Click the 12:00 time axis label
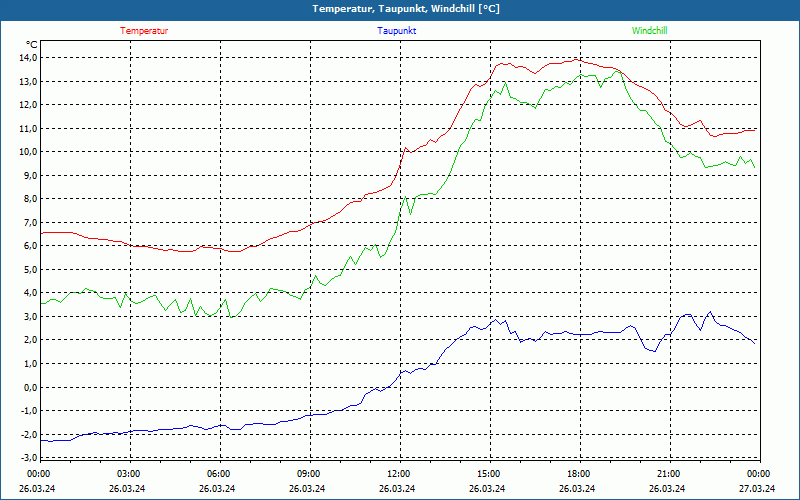Viewport: 800px width, 500px height. [x=398, y=474]
